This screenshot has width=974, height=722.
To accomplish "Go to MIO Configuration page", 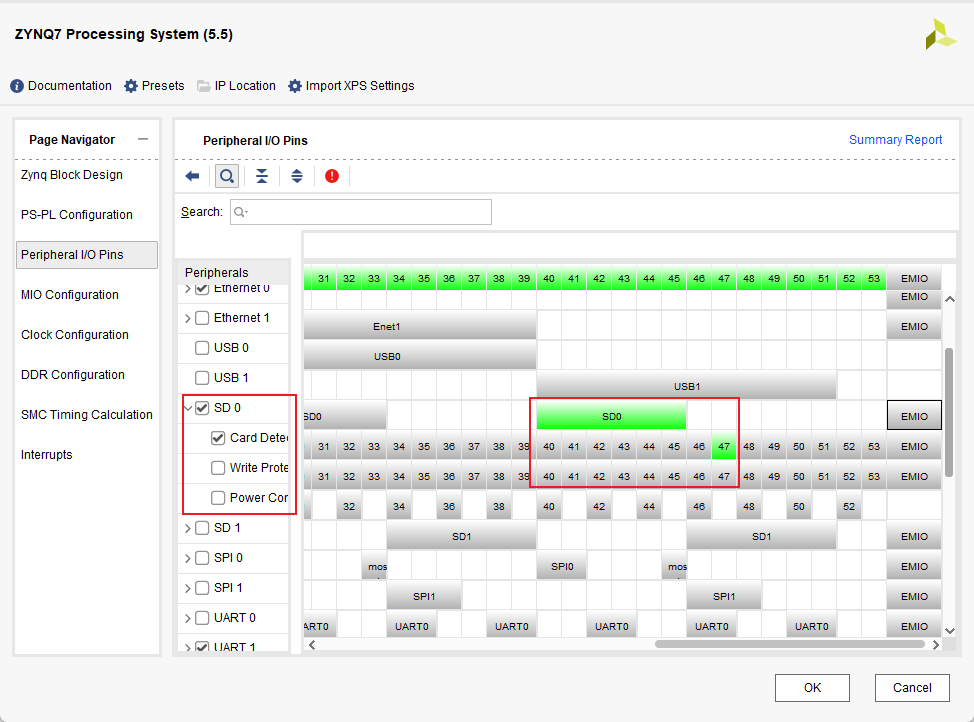I will point(70,295).
